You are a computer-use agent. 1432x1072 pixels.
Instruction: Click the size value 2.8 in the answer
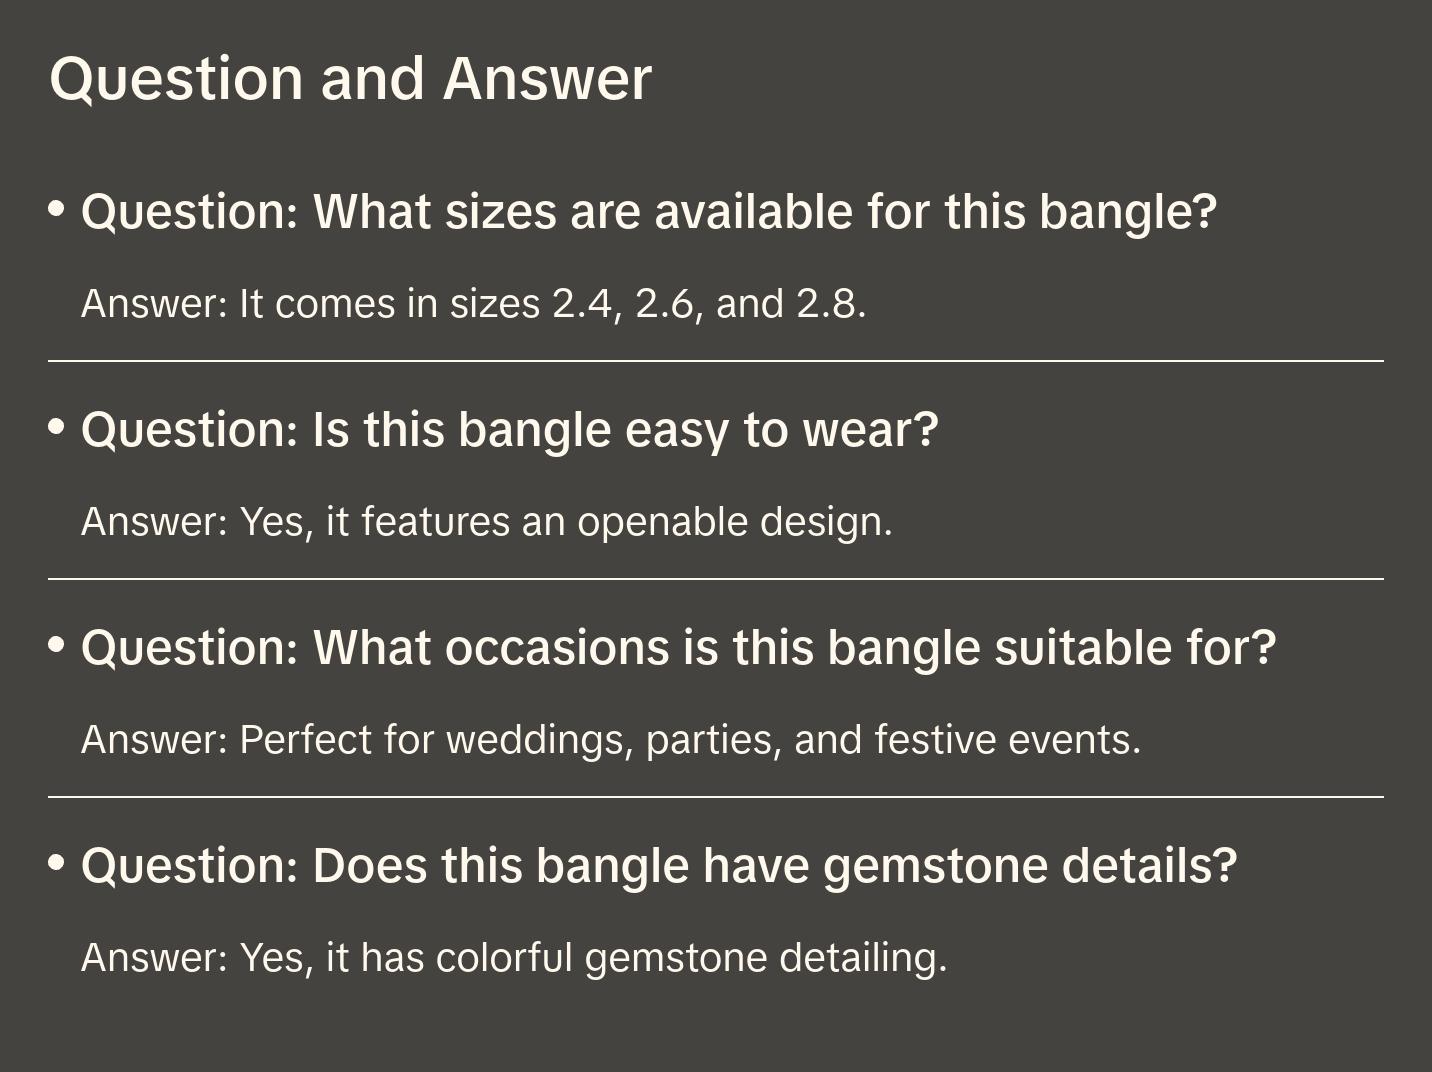tap(826, 304)
